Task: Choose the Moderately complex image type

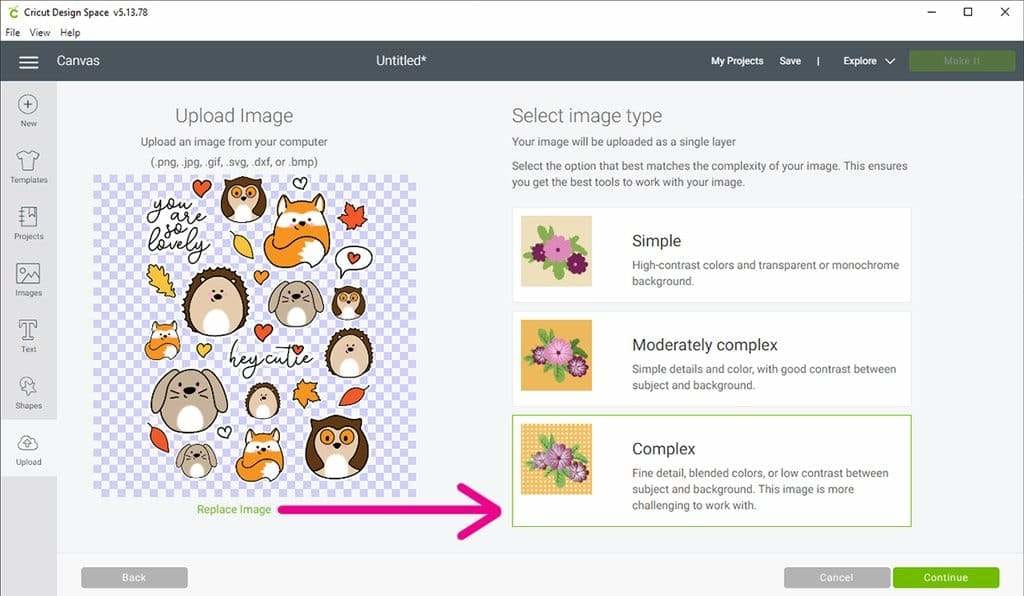Action: 711,358
